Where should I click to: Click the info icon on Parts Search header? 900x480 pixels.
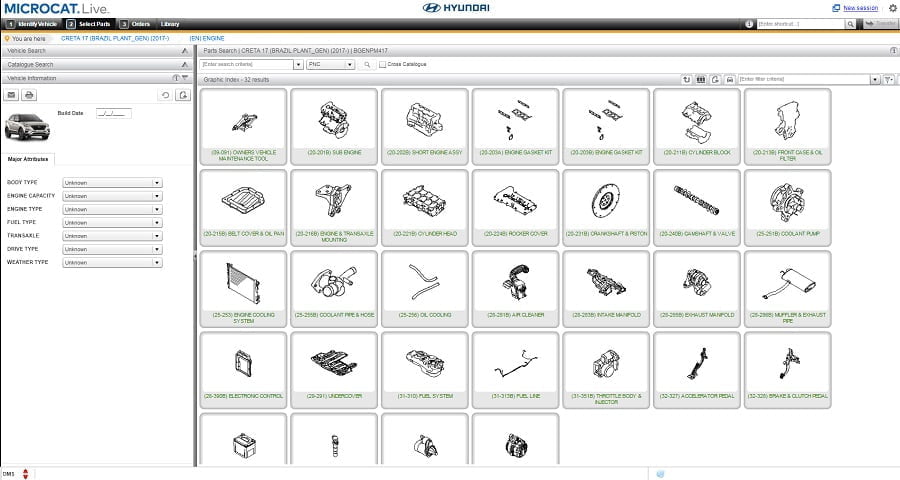893,51
